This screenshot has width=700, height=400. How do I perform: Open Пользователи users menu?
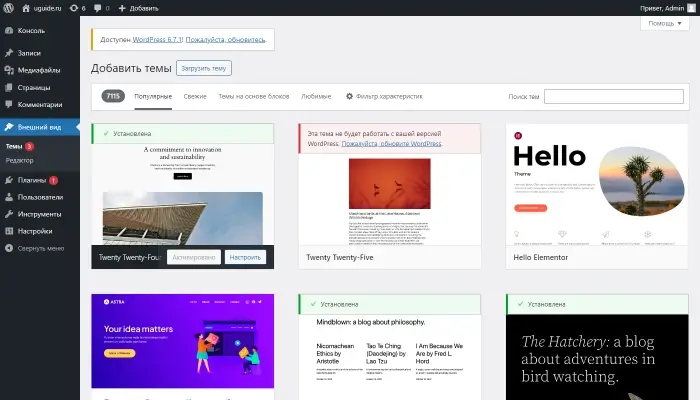[40, 197]
